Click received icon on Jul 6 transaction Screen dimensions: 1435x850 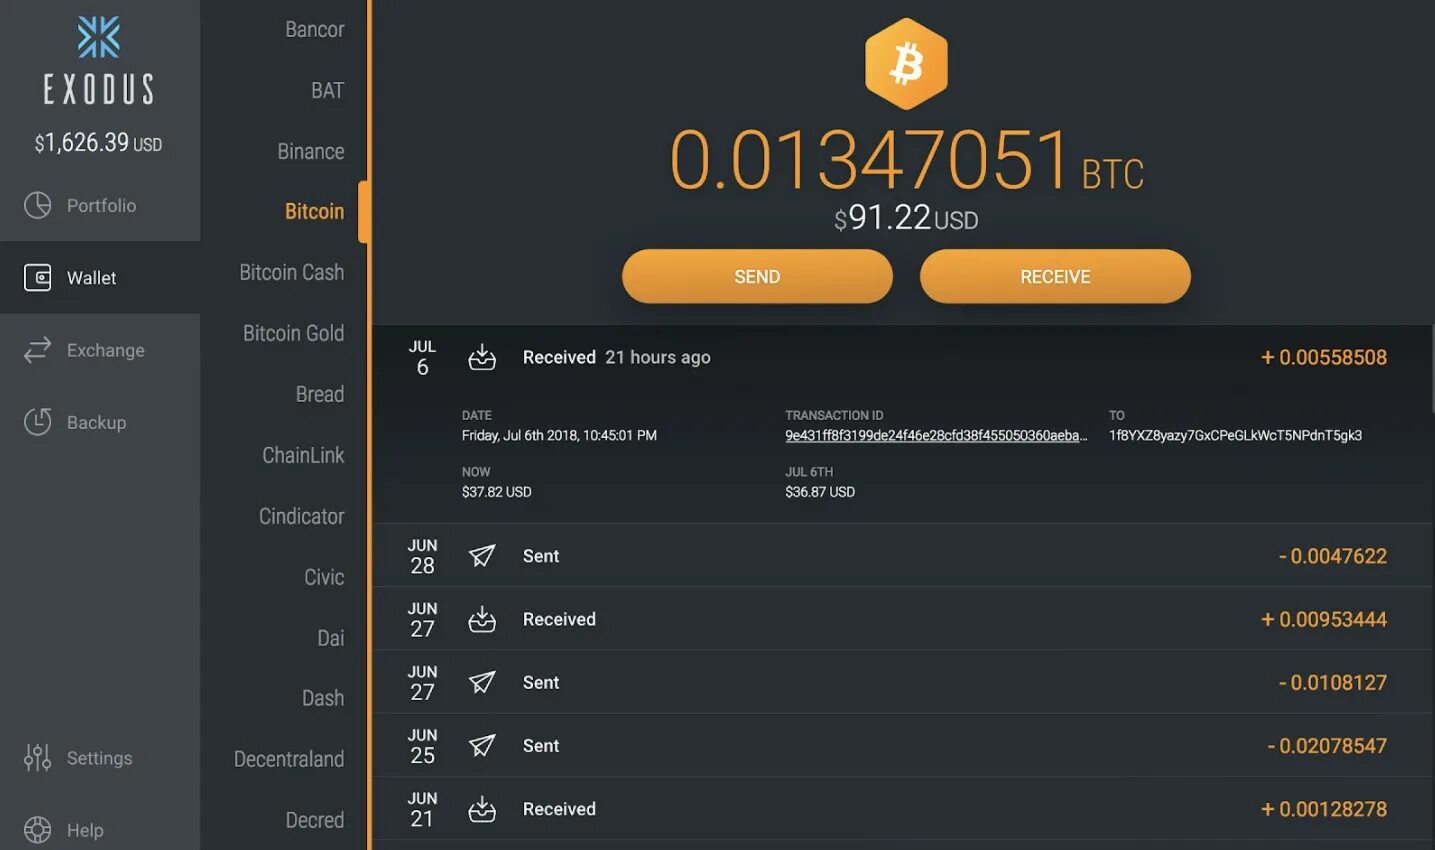pyautogui.click(x=482, y=357)
